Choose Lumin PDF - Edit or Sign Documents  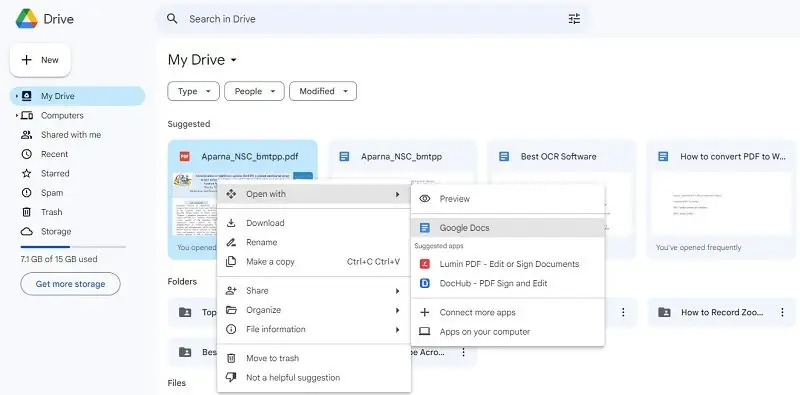coord(508,264)
